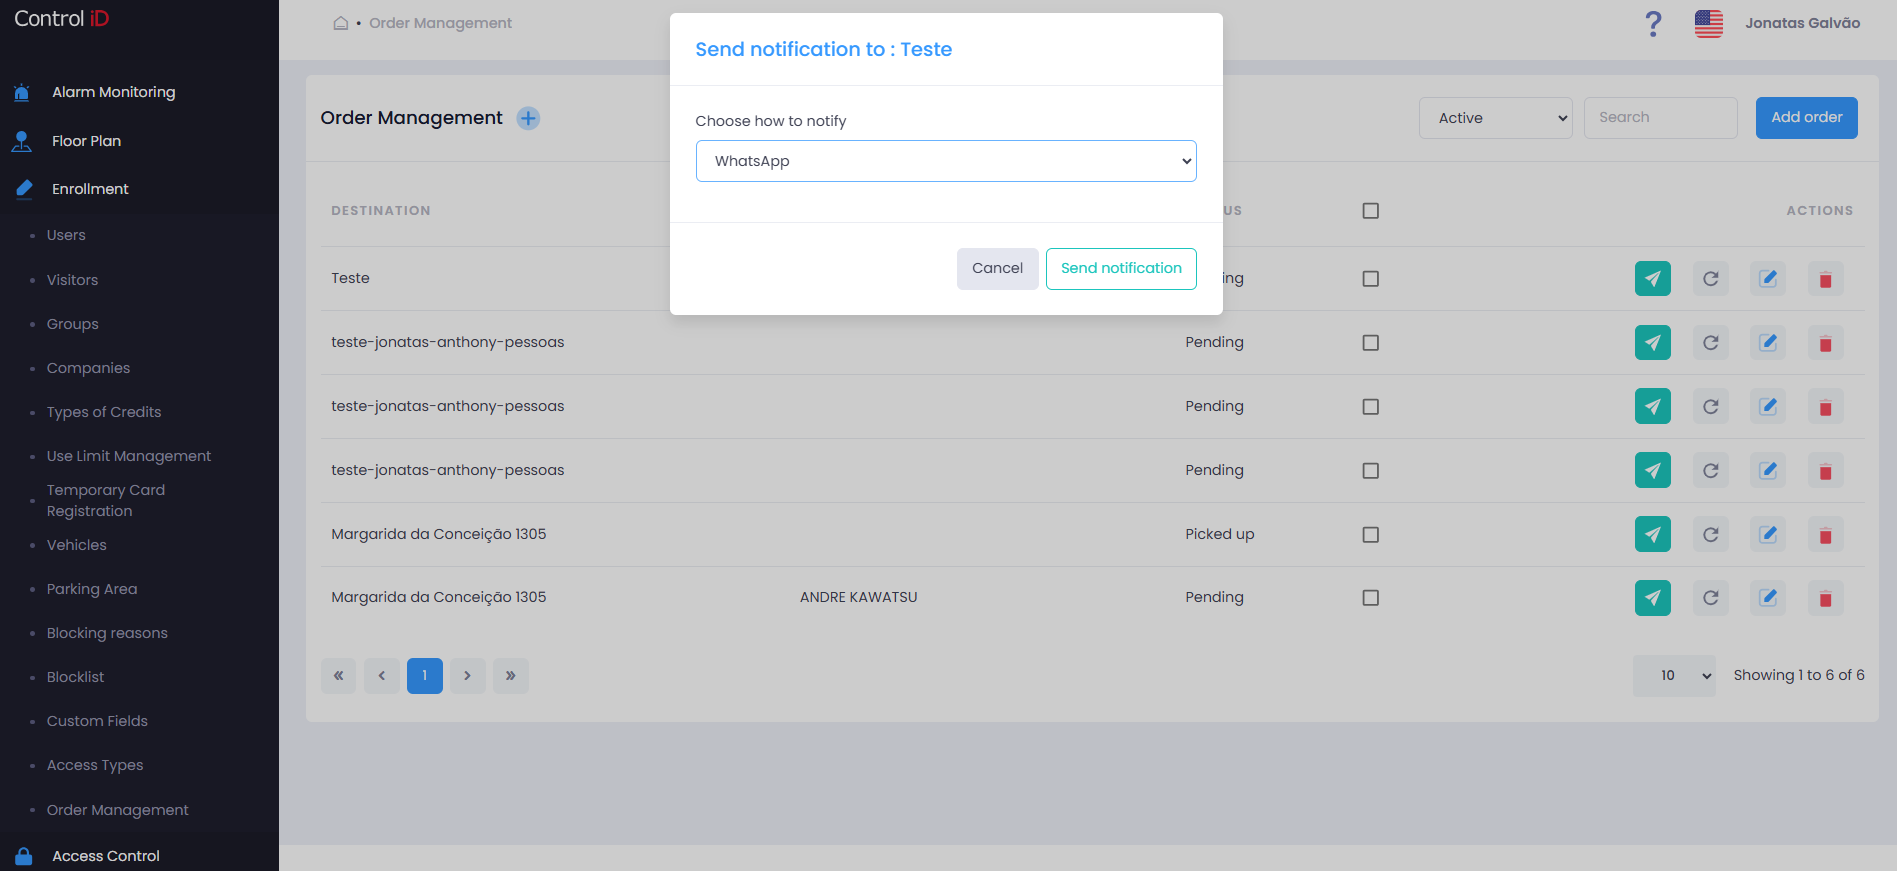The image size is (1897, 871).
Task: Open the help question mark icon
Action: pos(1654,23)
